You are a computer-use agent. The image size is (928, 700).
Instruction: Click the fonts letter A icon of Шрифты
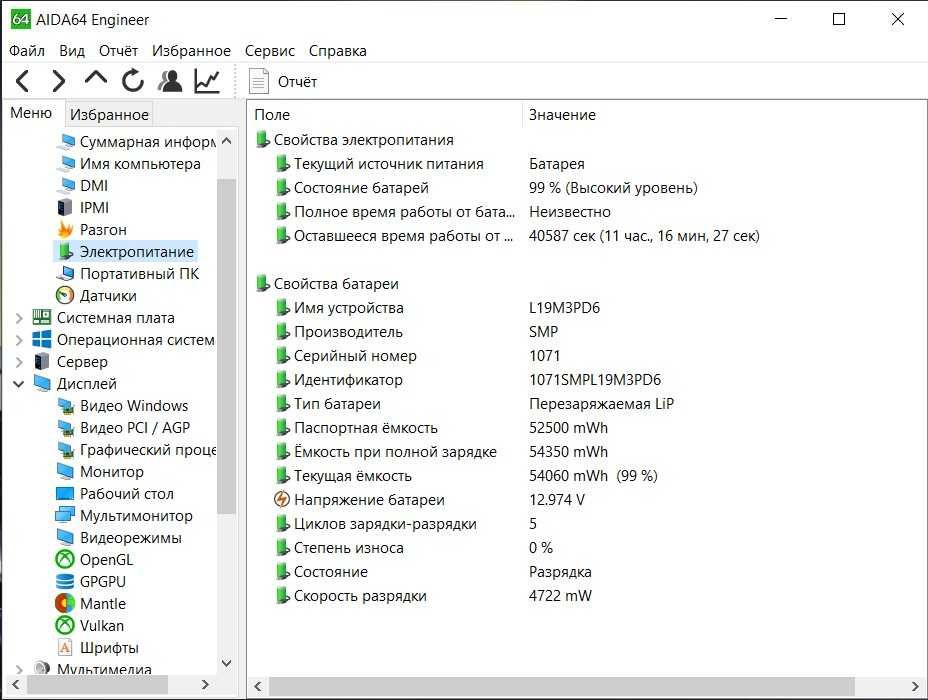[65, 647]
